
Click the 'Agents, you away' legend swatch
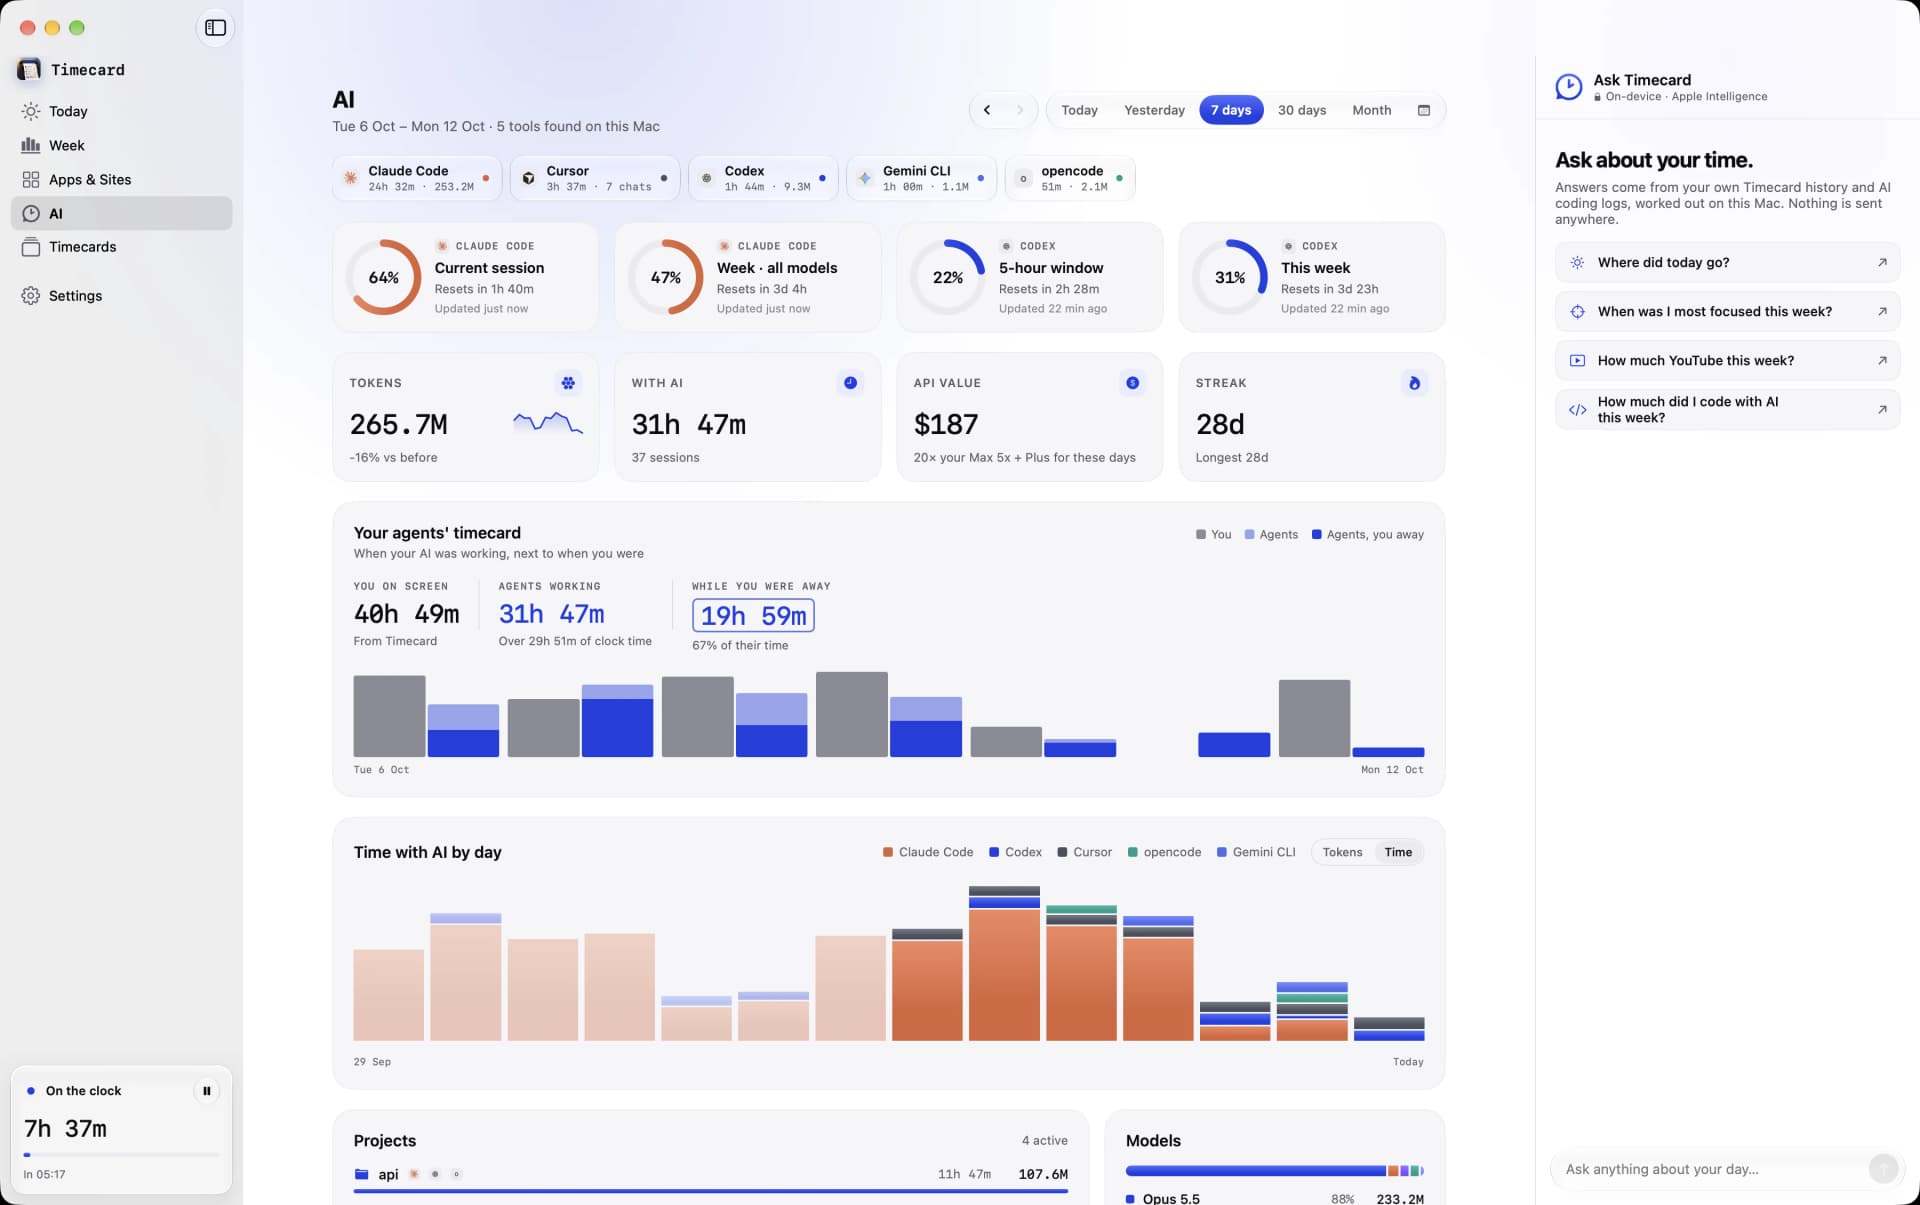1316,534
